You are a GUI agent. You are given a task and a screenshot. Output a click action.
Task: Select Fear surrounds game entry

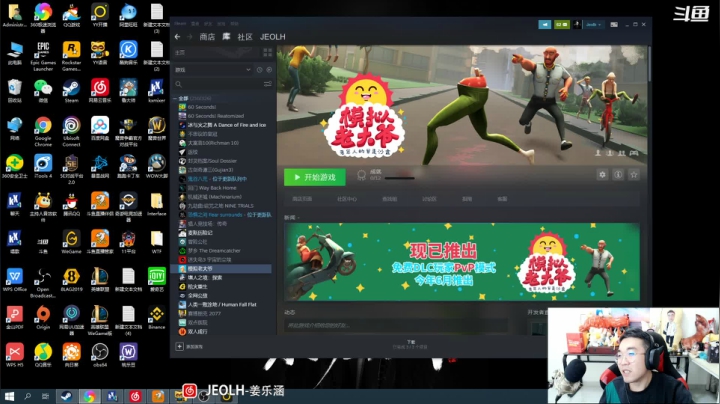tap(225, 215)
